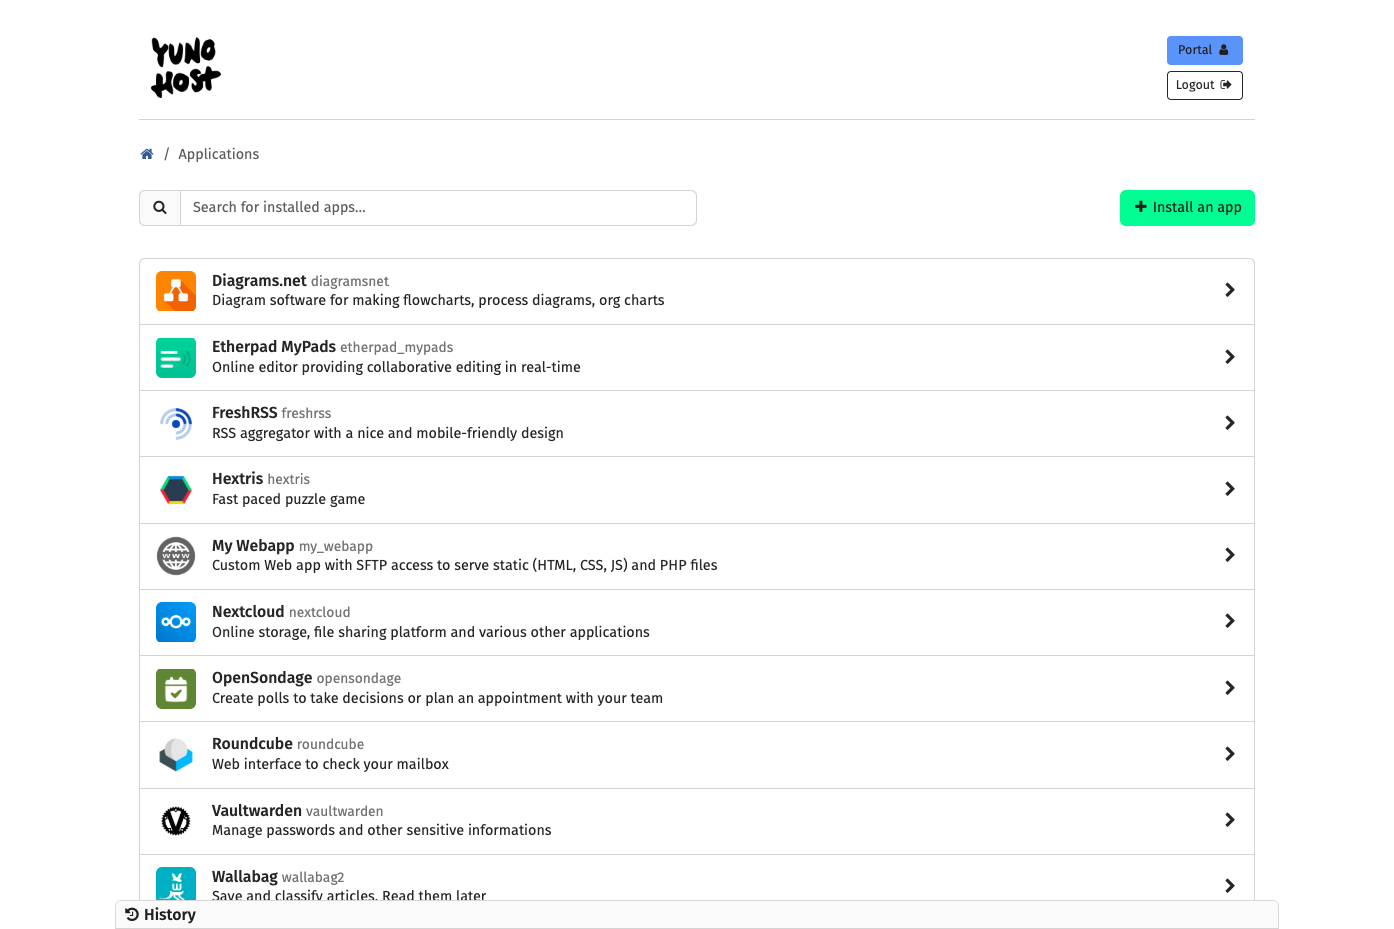This screenshot has width=1394, height=929.
Task: Open Nextcloud via its chevron arrow
Action: (1230, 621)
